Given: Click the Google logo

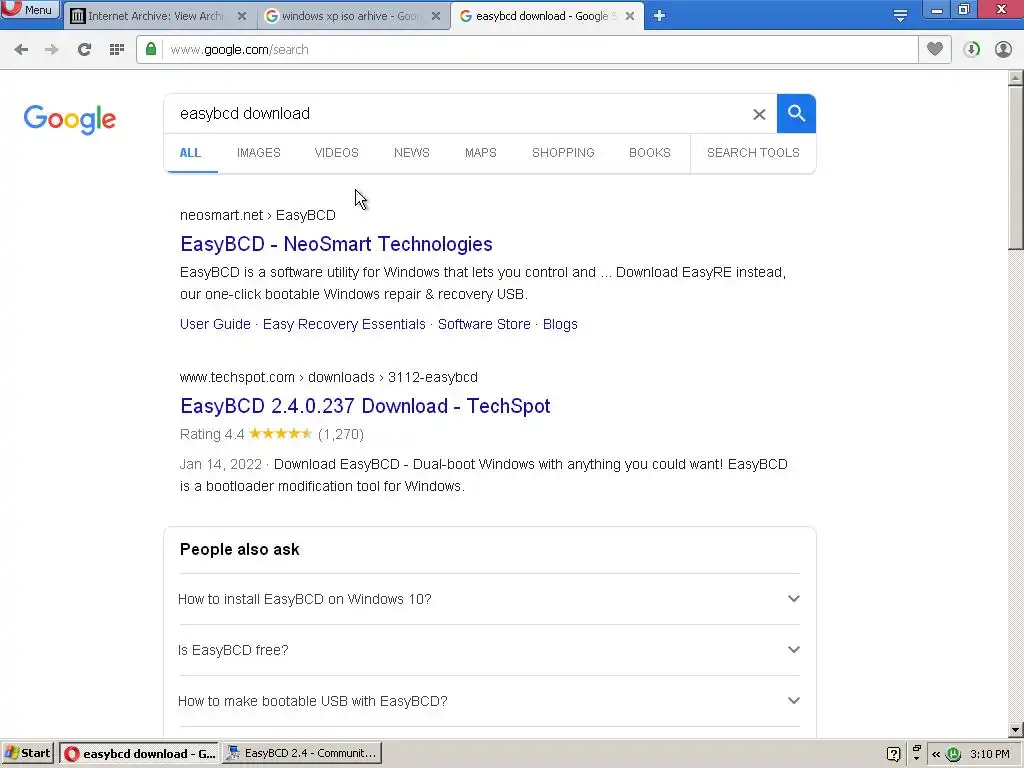Looking at the screenshot, I should pyautogui.click(x=70, y=119).
